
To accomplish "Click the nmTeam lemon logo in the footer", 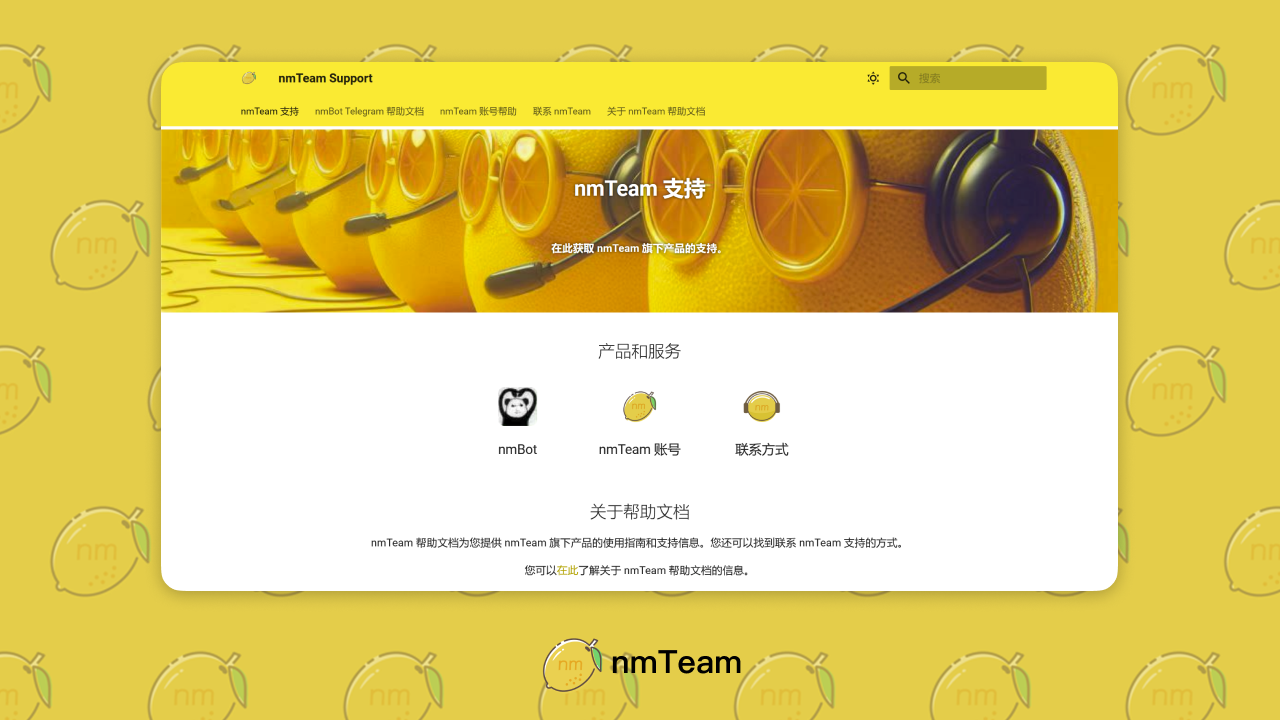I will coord(571,662).
